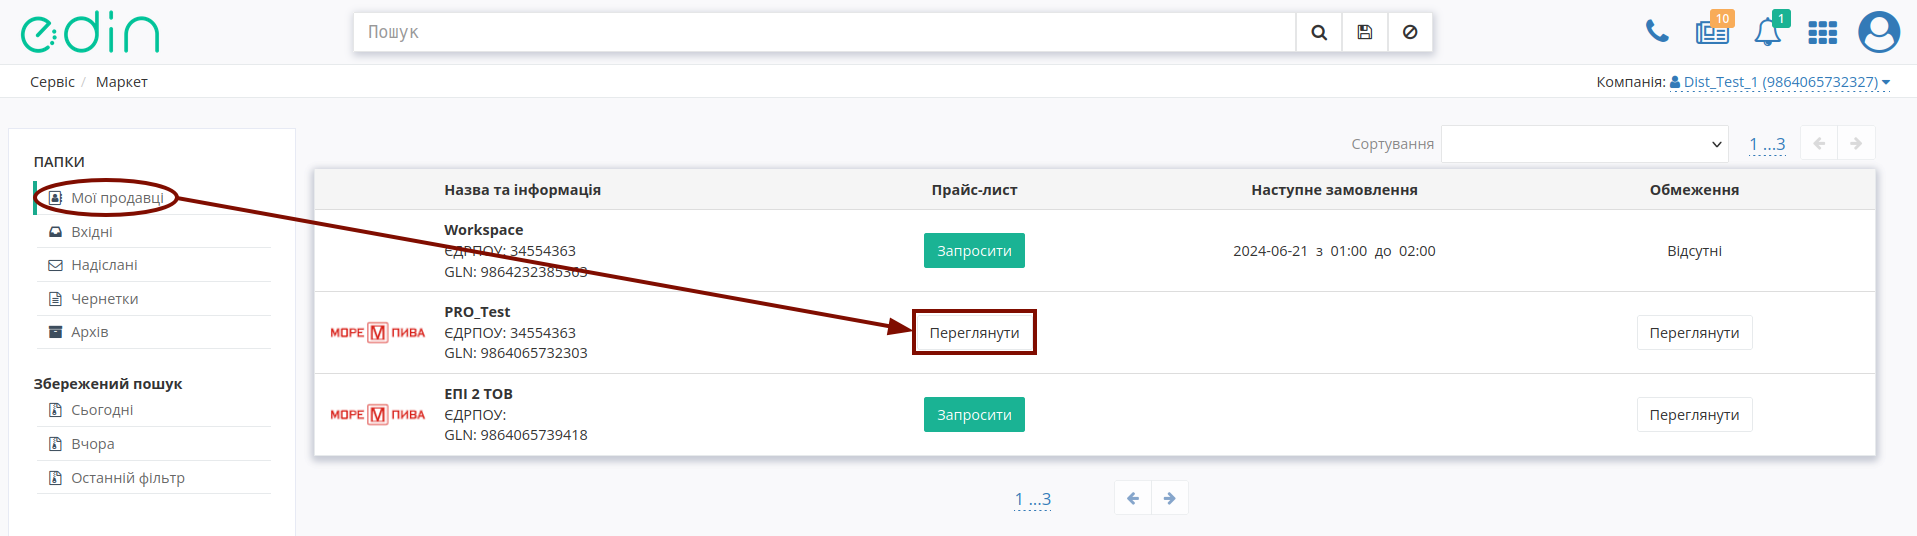Open the apps grid menu

click(1823, 33)
